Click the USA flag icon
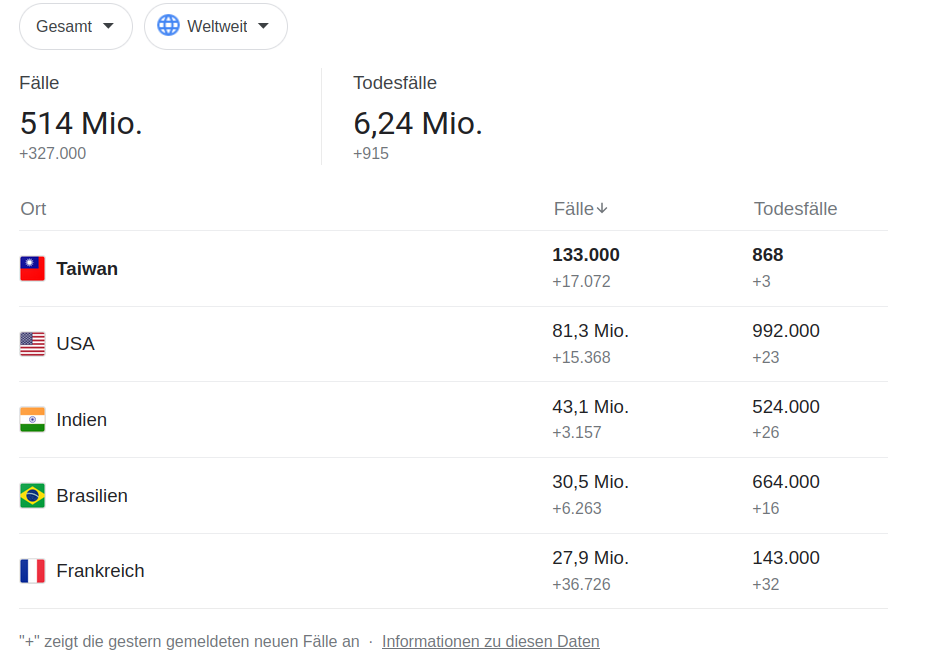932x659 pixels. pos(32,344)
